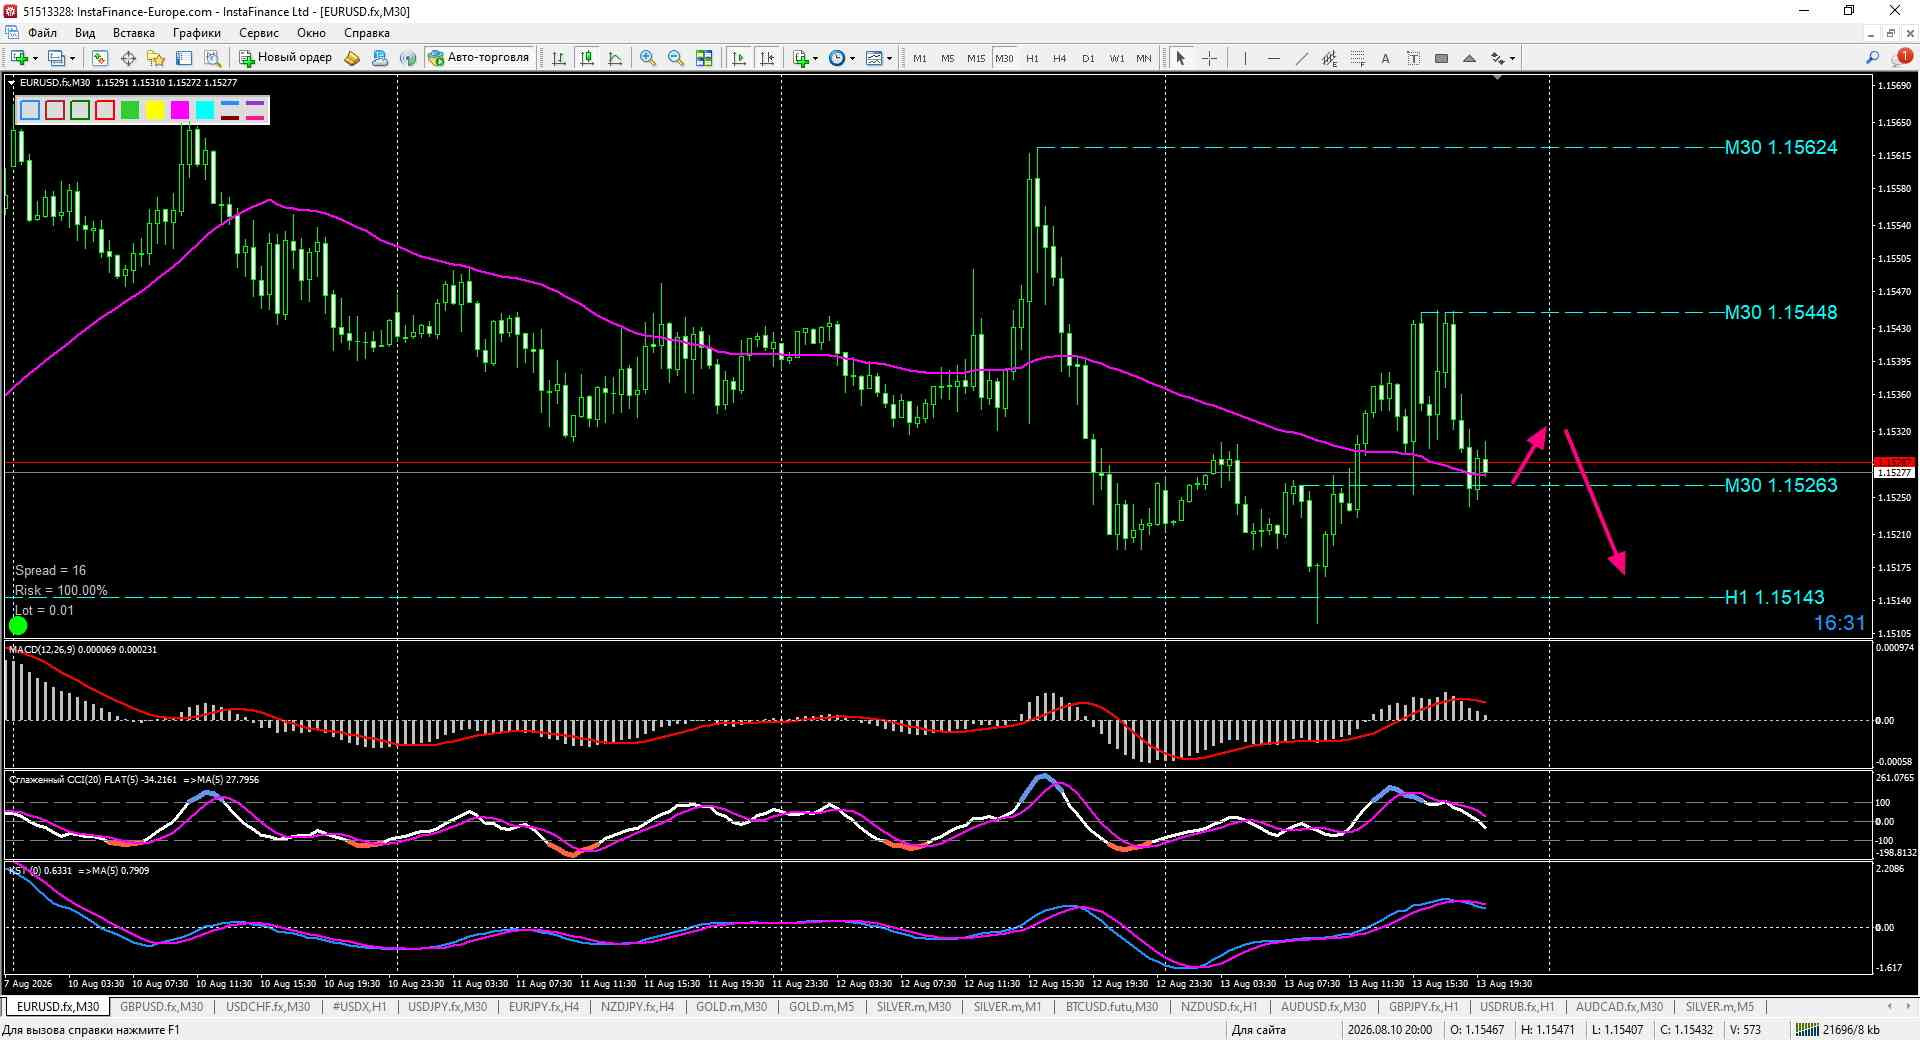Switch chart to line chart mode
Viewport: 1920px width, 1040px height.
pos(615,58)
